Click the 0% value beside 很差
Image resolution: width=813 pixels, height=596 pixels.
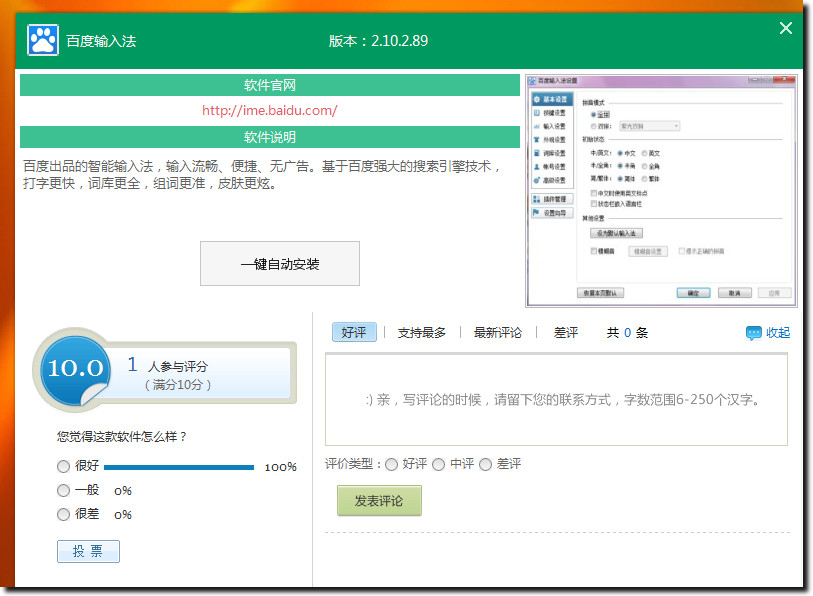click(x=123, y=515)
